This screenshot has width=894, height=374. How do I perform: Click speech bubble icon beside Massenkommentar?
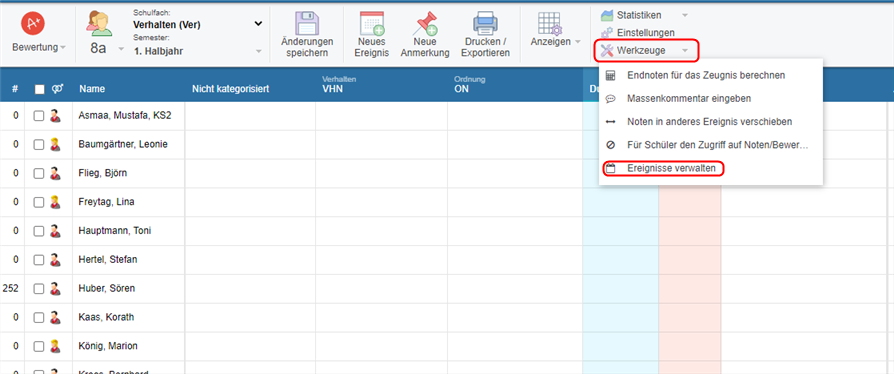(611, 99)
